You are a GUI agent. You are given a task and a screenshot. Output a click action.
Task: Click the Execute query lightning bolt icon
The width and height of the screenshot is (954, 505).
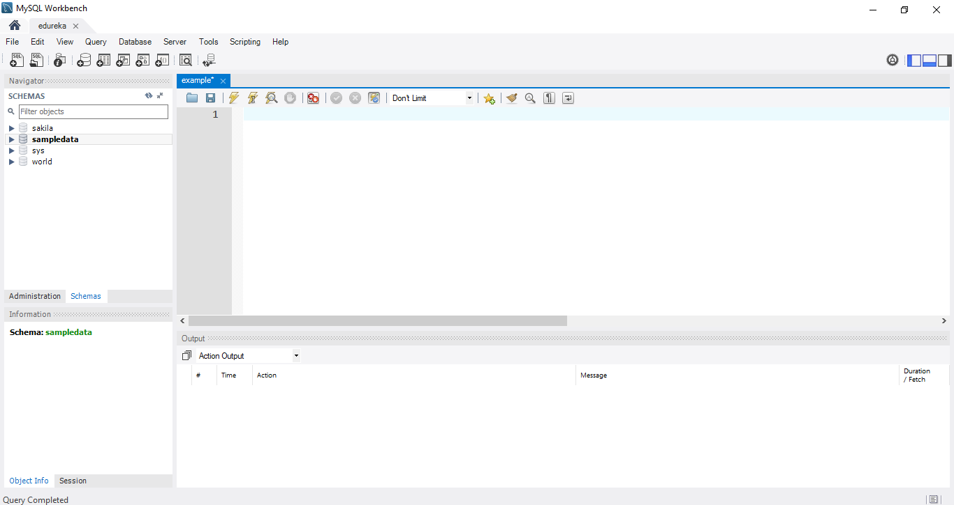click(233, 98)
